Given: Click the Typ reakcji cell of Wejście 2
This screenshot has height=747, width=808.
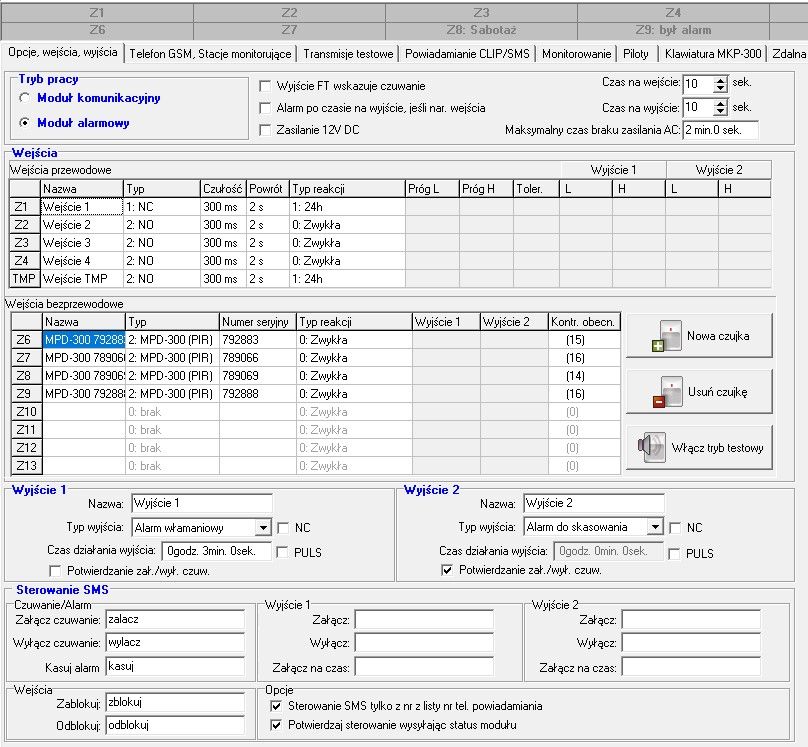Looking at the screenshot, I should pyautogui.click(x=347, y=225).
